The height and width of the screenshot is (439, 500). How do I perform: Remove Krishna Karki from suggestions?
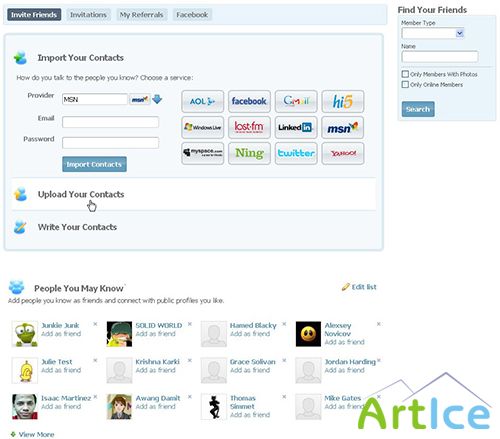[190, 360]
